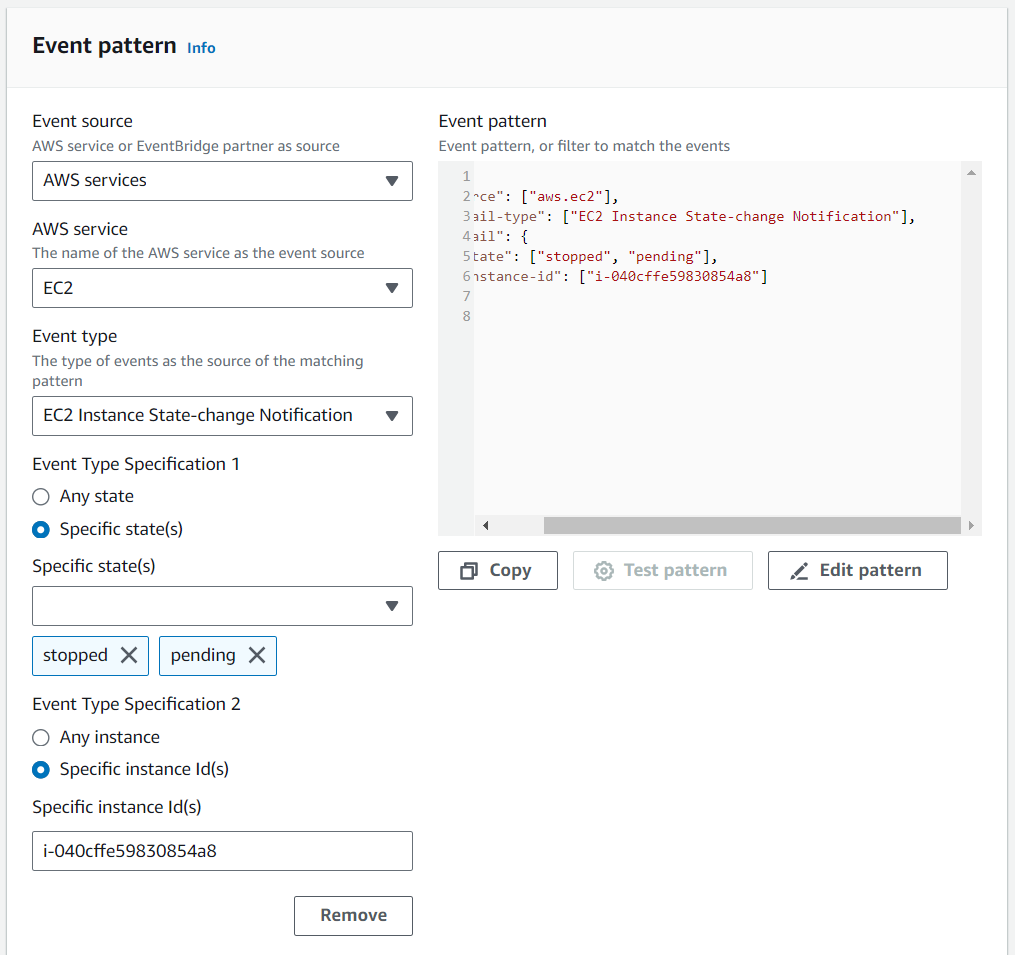1015x955 pixels.
Task: Click the Specific instance Id input field
Action: (x=222, y=851)
